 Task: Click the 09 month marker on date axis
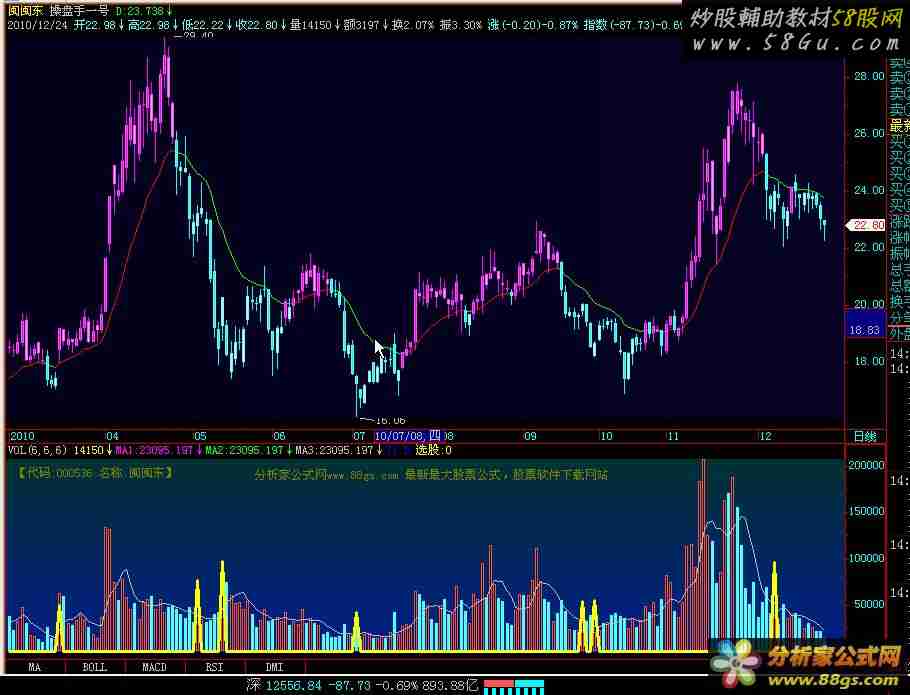(530, 436)
